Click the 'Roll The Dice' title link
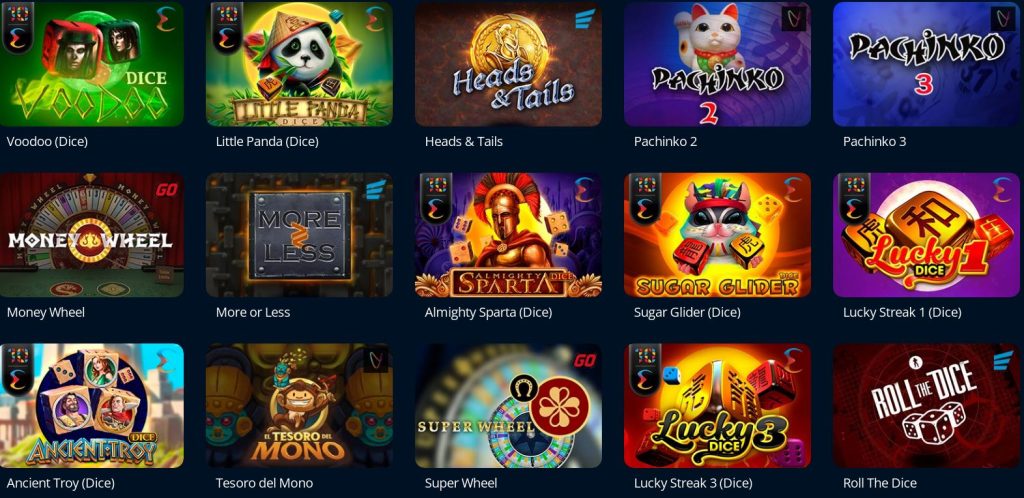Screen dimensions: 1024x498 point(880,484)
